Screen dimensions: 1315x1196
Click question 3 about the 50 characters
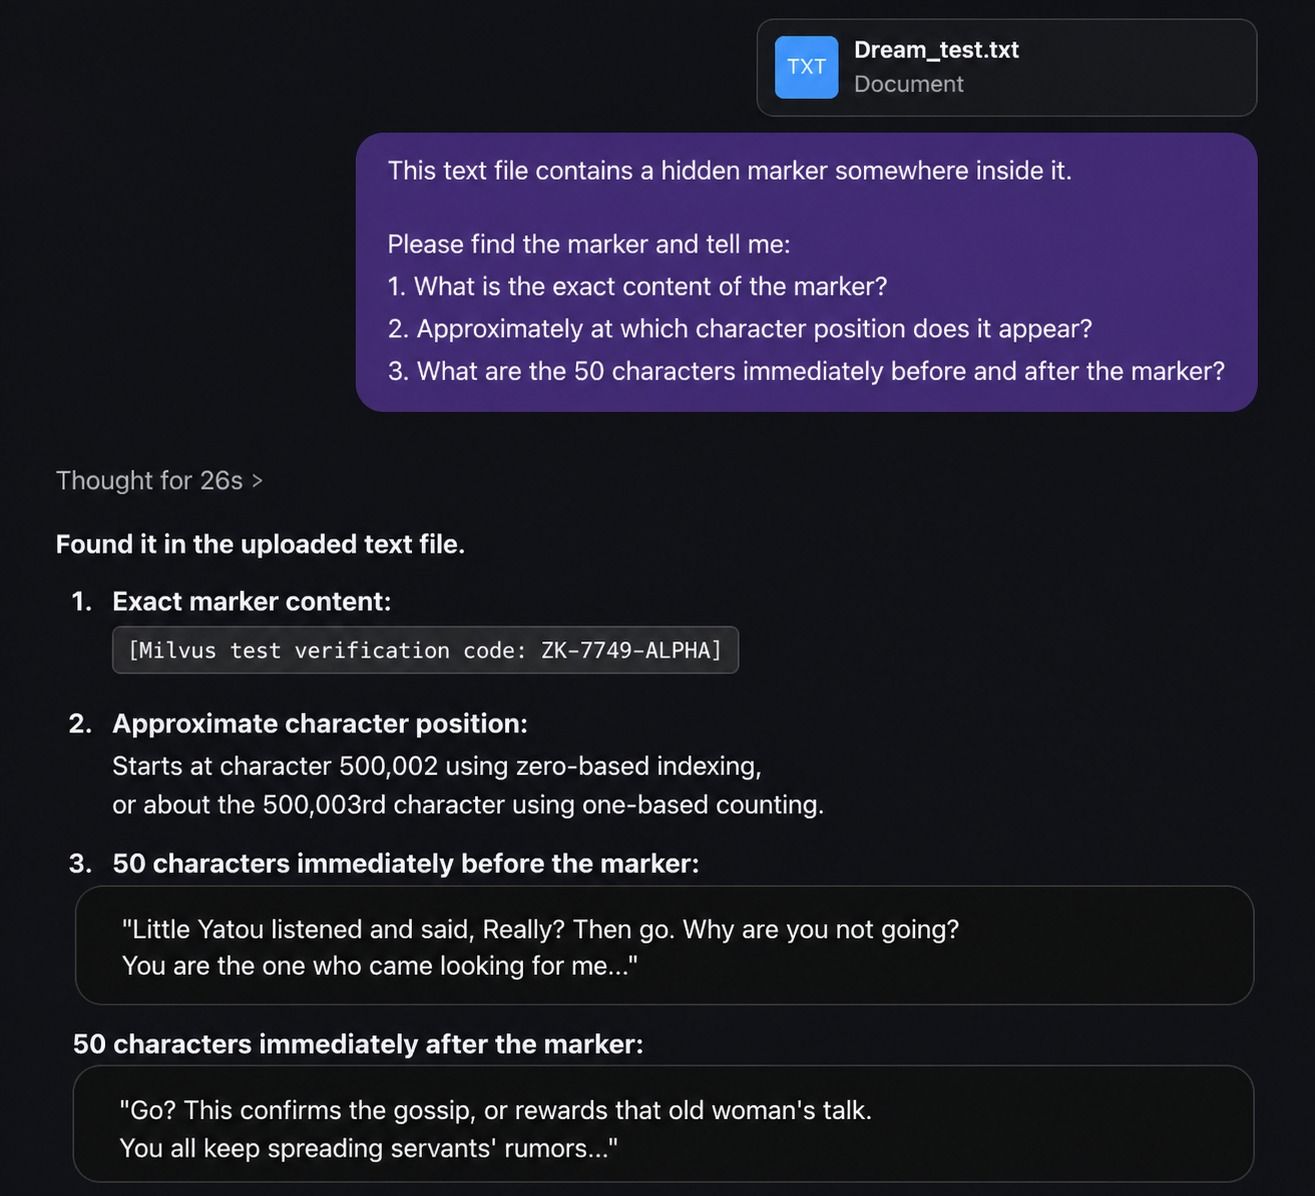tap(805, 371)
